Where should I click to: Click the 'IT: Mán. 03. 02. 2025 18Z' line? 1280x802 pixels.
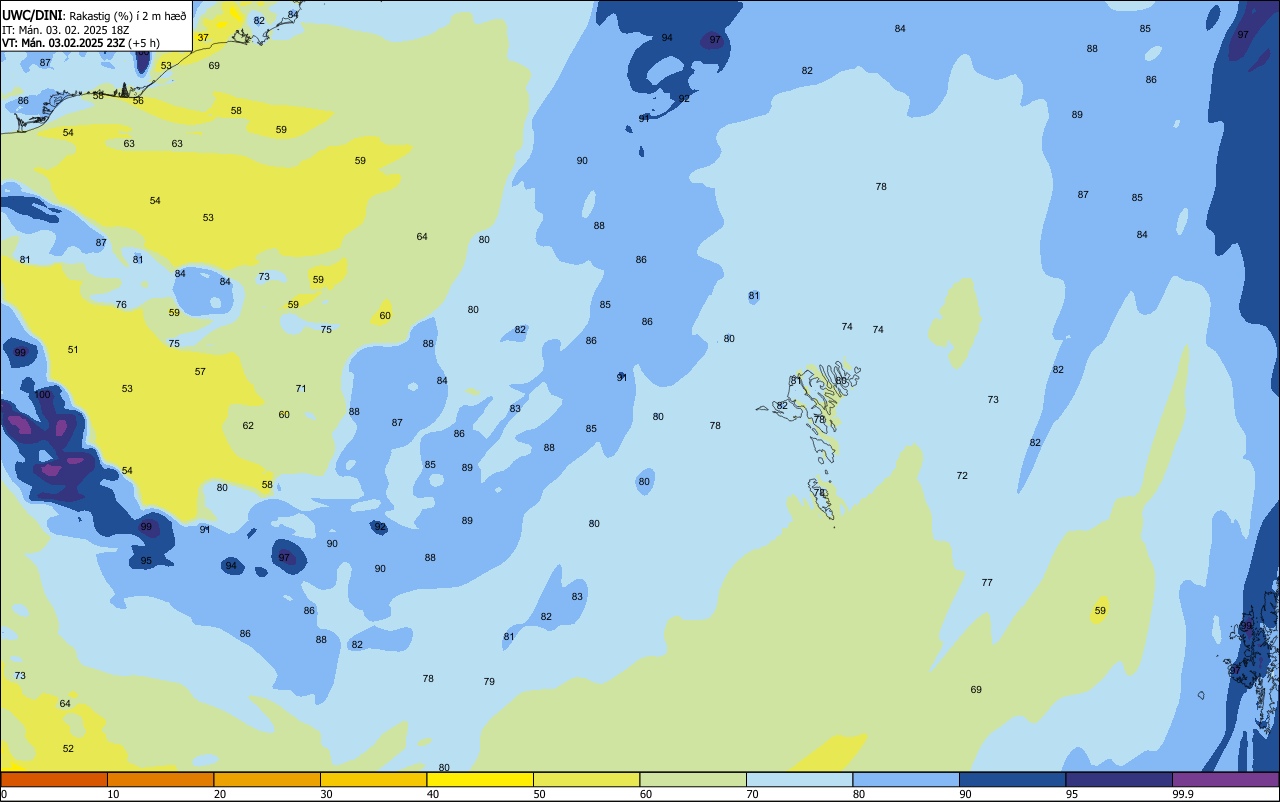(x=65, y=30)
